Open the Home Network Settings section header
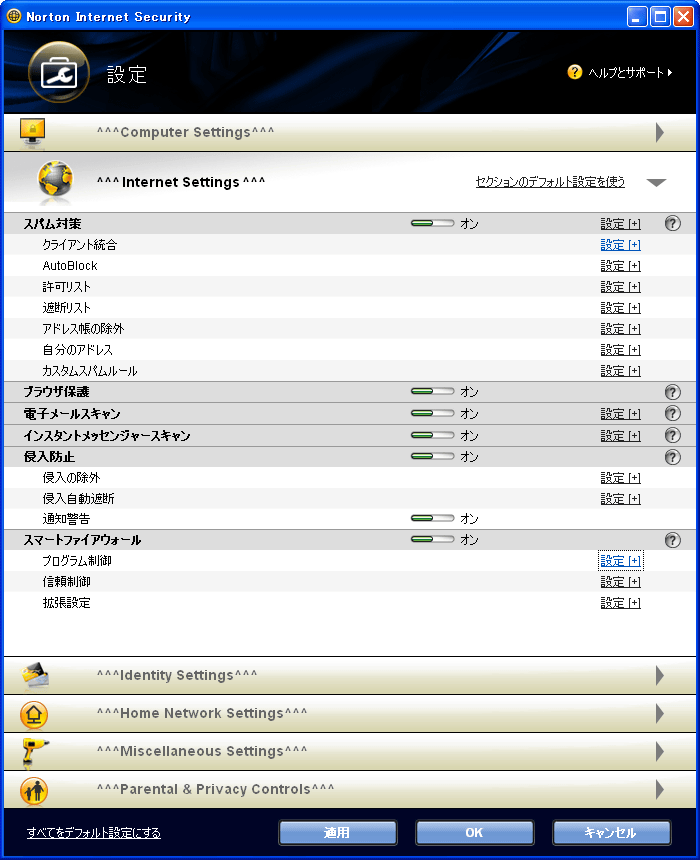 click(349, 714)
